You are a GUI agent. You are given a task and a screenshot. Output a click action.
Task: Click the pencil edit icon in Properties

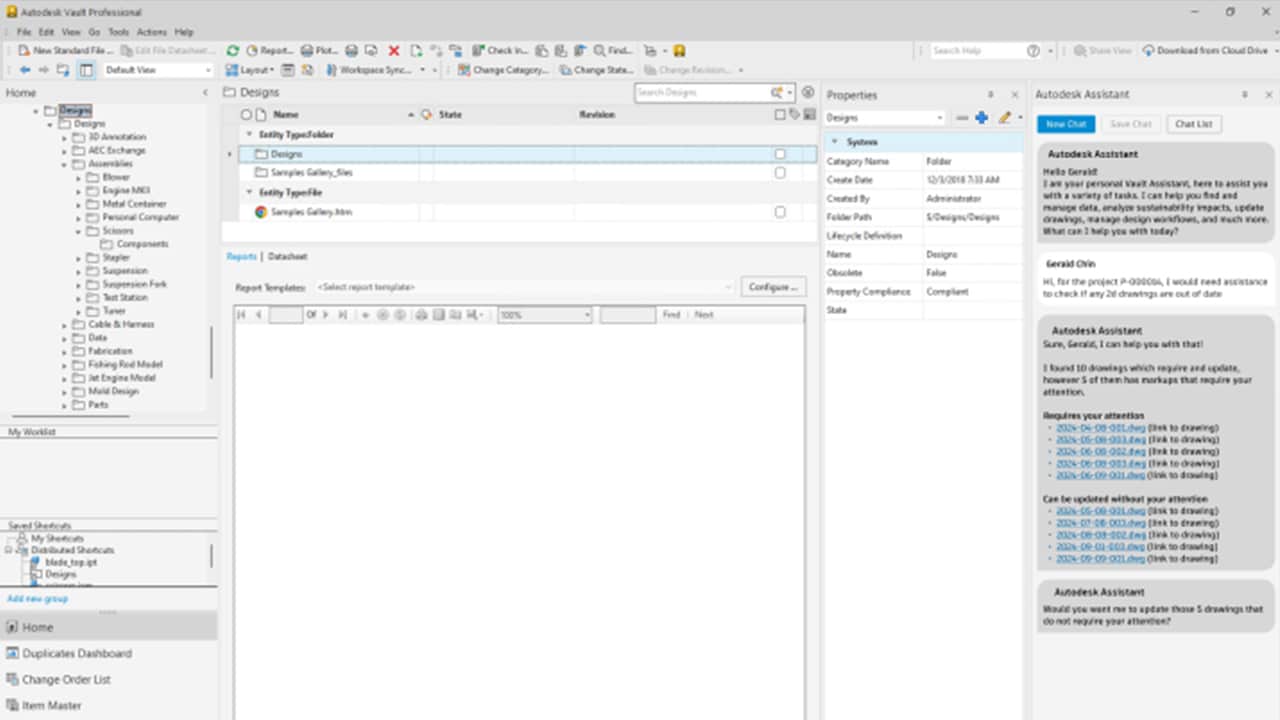(1005, 118)
